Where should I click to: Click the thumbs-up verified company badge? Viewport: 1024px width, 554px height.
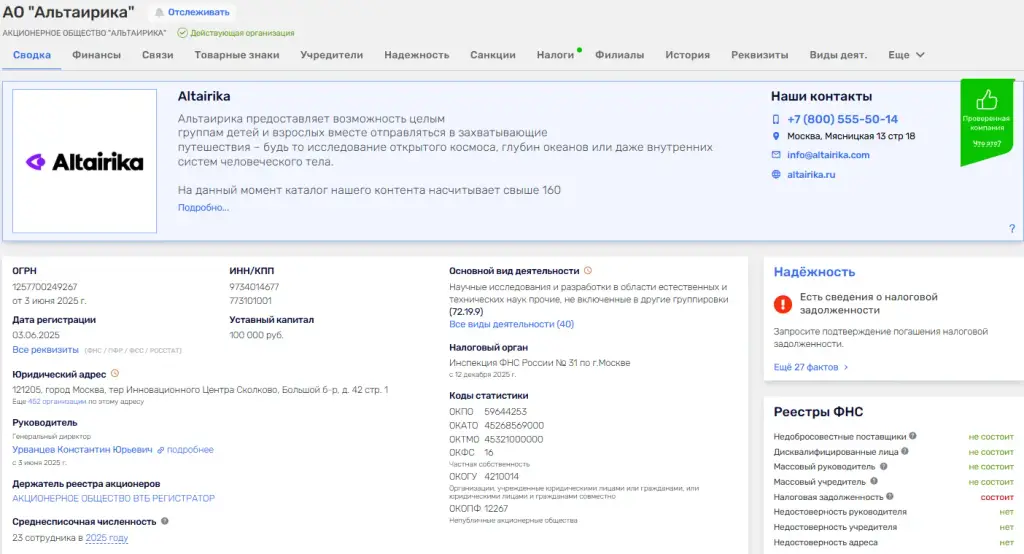pyautogui.click(x=986, y=122)
